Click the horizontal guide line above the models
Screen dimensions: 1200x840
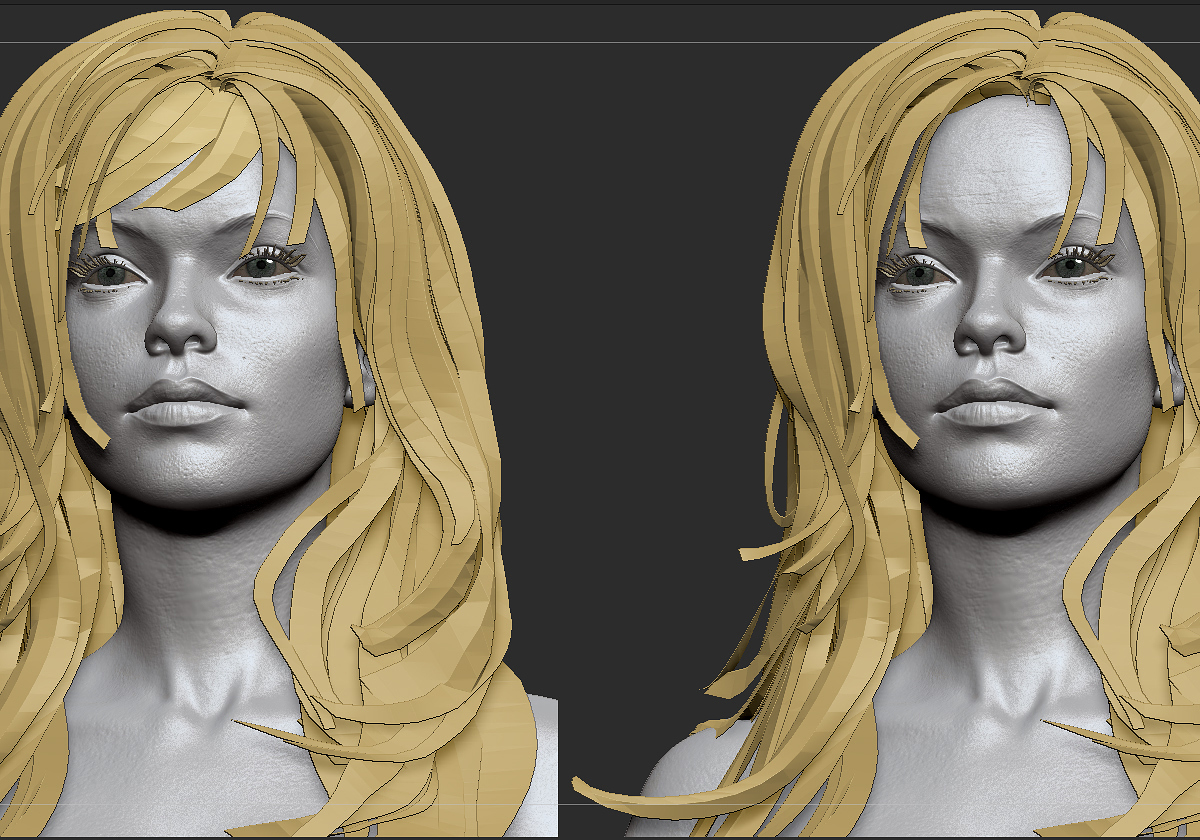[600, 43]
